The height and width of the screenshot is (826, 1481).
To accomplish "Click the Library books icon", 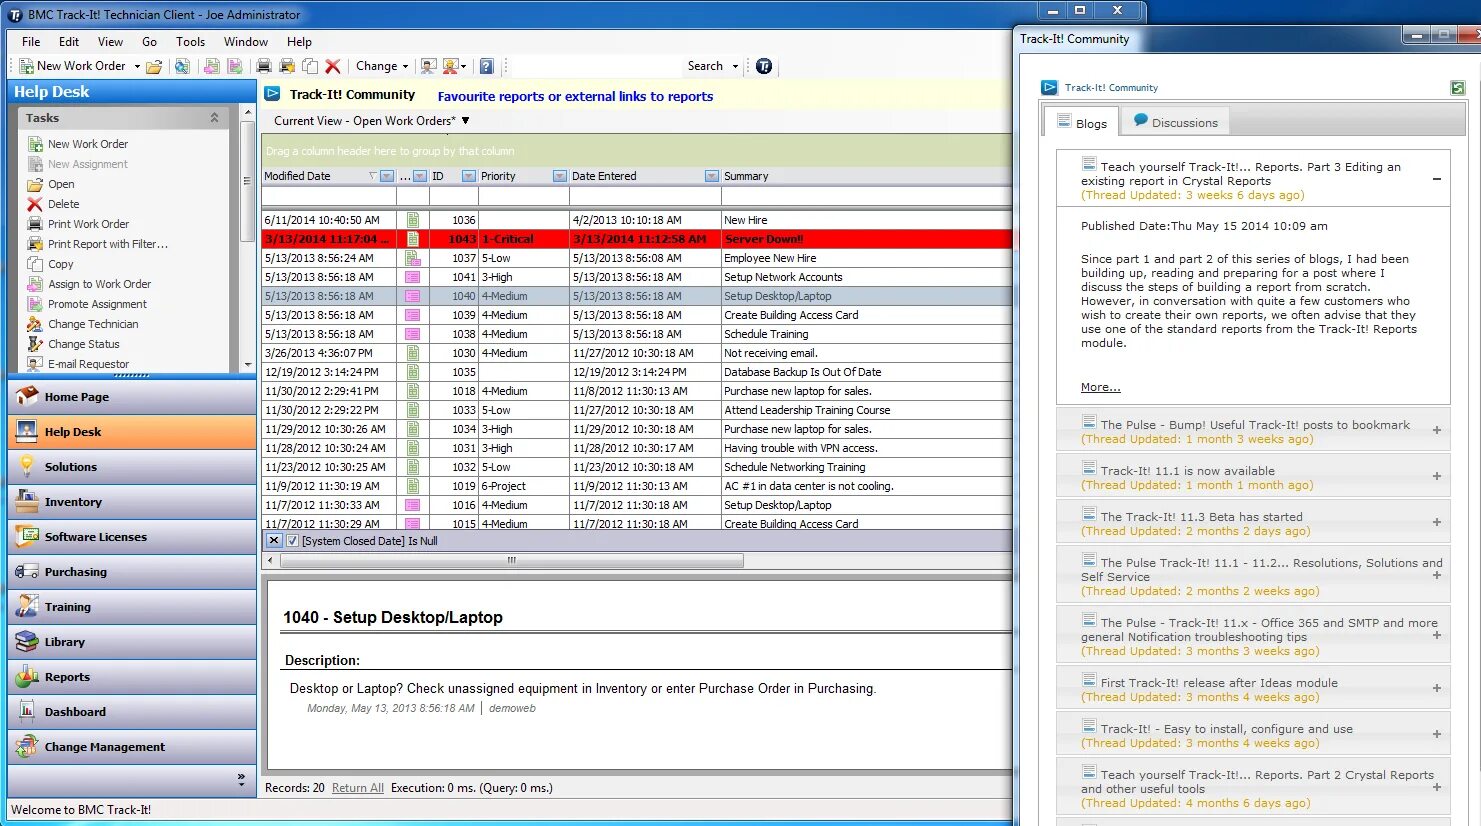I will point(27,641).
